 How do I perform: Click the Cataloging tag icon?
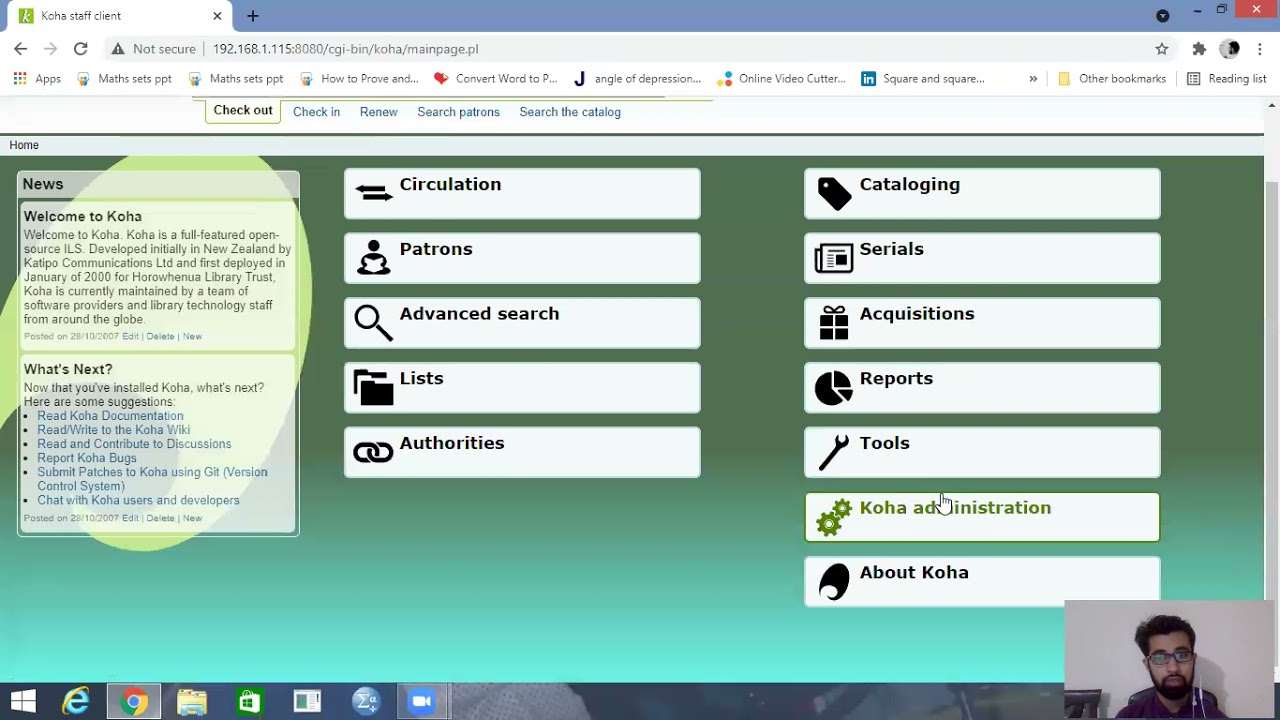[x=834, y=194]
